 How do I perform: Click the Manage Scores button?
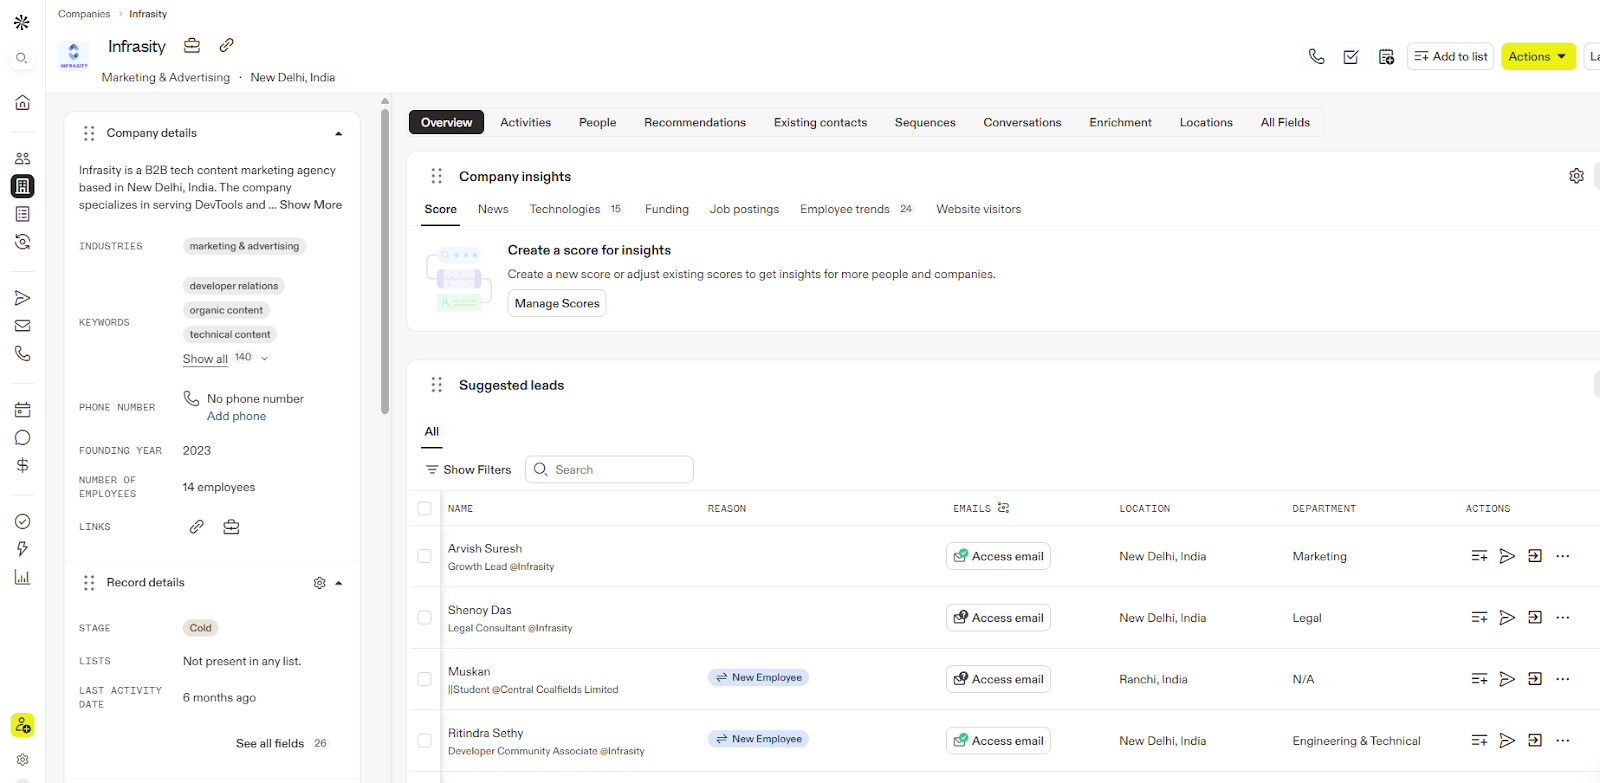pos(557,303)
